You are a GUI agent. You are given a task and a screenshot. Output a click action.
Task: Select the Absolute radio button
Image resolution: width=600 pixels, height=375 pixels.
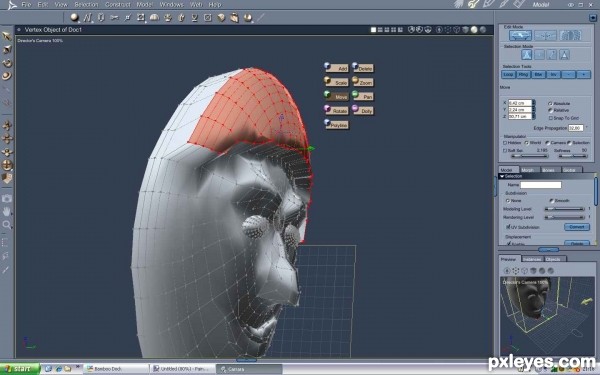550,103
